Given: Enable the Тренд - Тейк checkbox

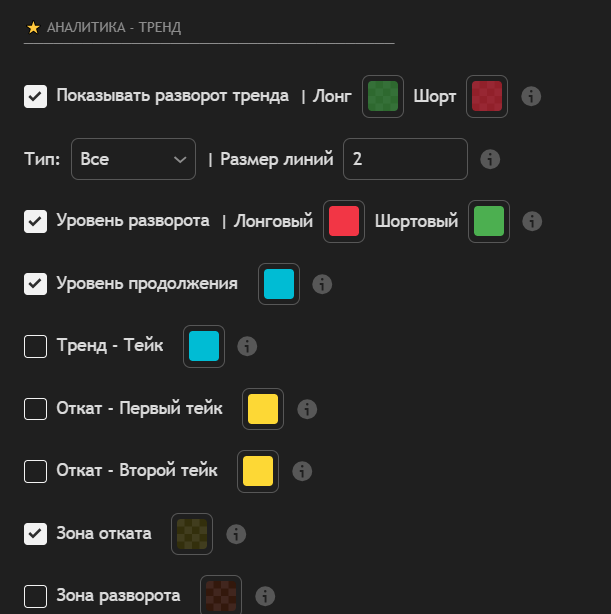Looking at the screenshot, I should (x=36, y=346).
